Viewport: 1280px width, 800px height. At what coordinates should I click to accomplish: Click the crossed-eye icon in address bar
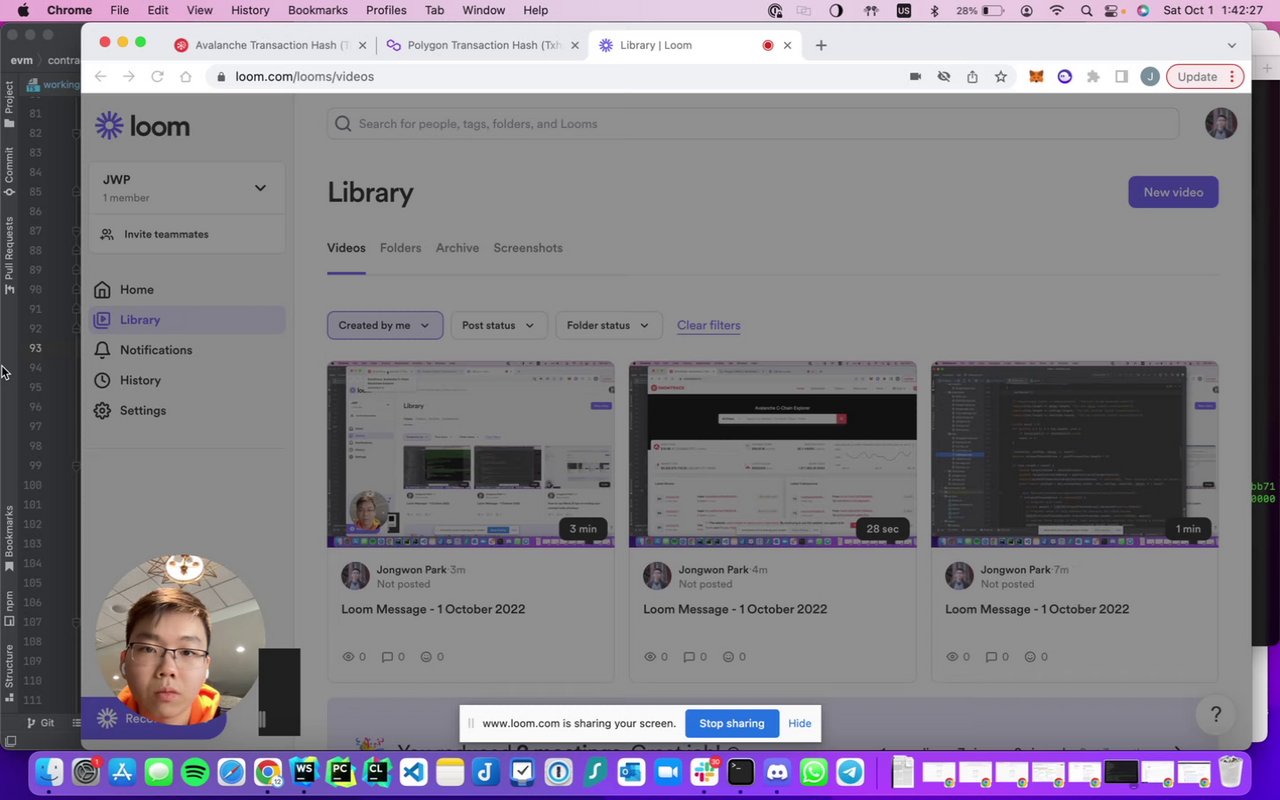943,76
